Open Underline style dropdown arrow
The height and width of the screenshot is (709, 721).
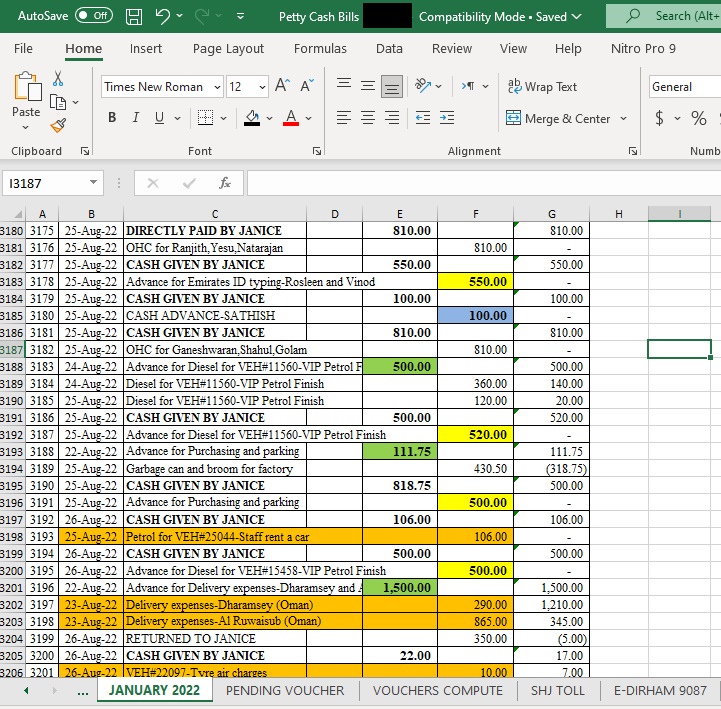(x=177, y=118)
